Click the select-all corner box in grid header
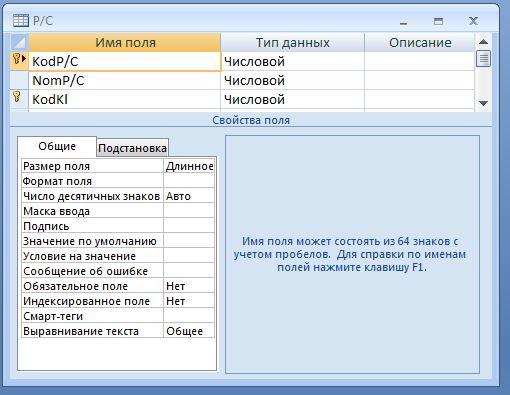Screen dimensions: 510x395 tap(19, 42)
